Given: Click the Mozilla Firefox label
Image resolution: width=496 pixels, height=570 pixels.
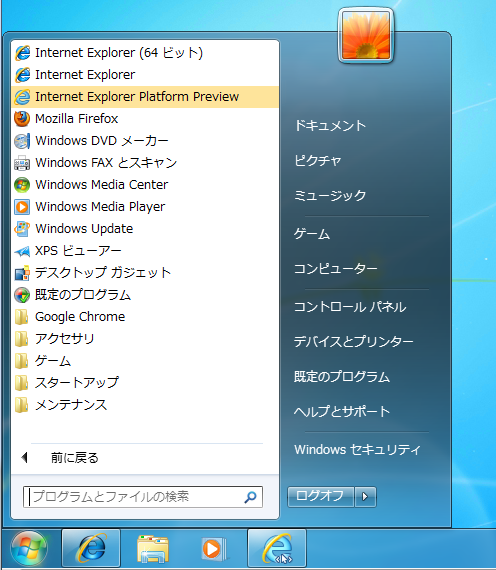Looking at the screenshot, I should (76, 119).
